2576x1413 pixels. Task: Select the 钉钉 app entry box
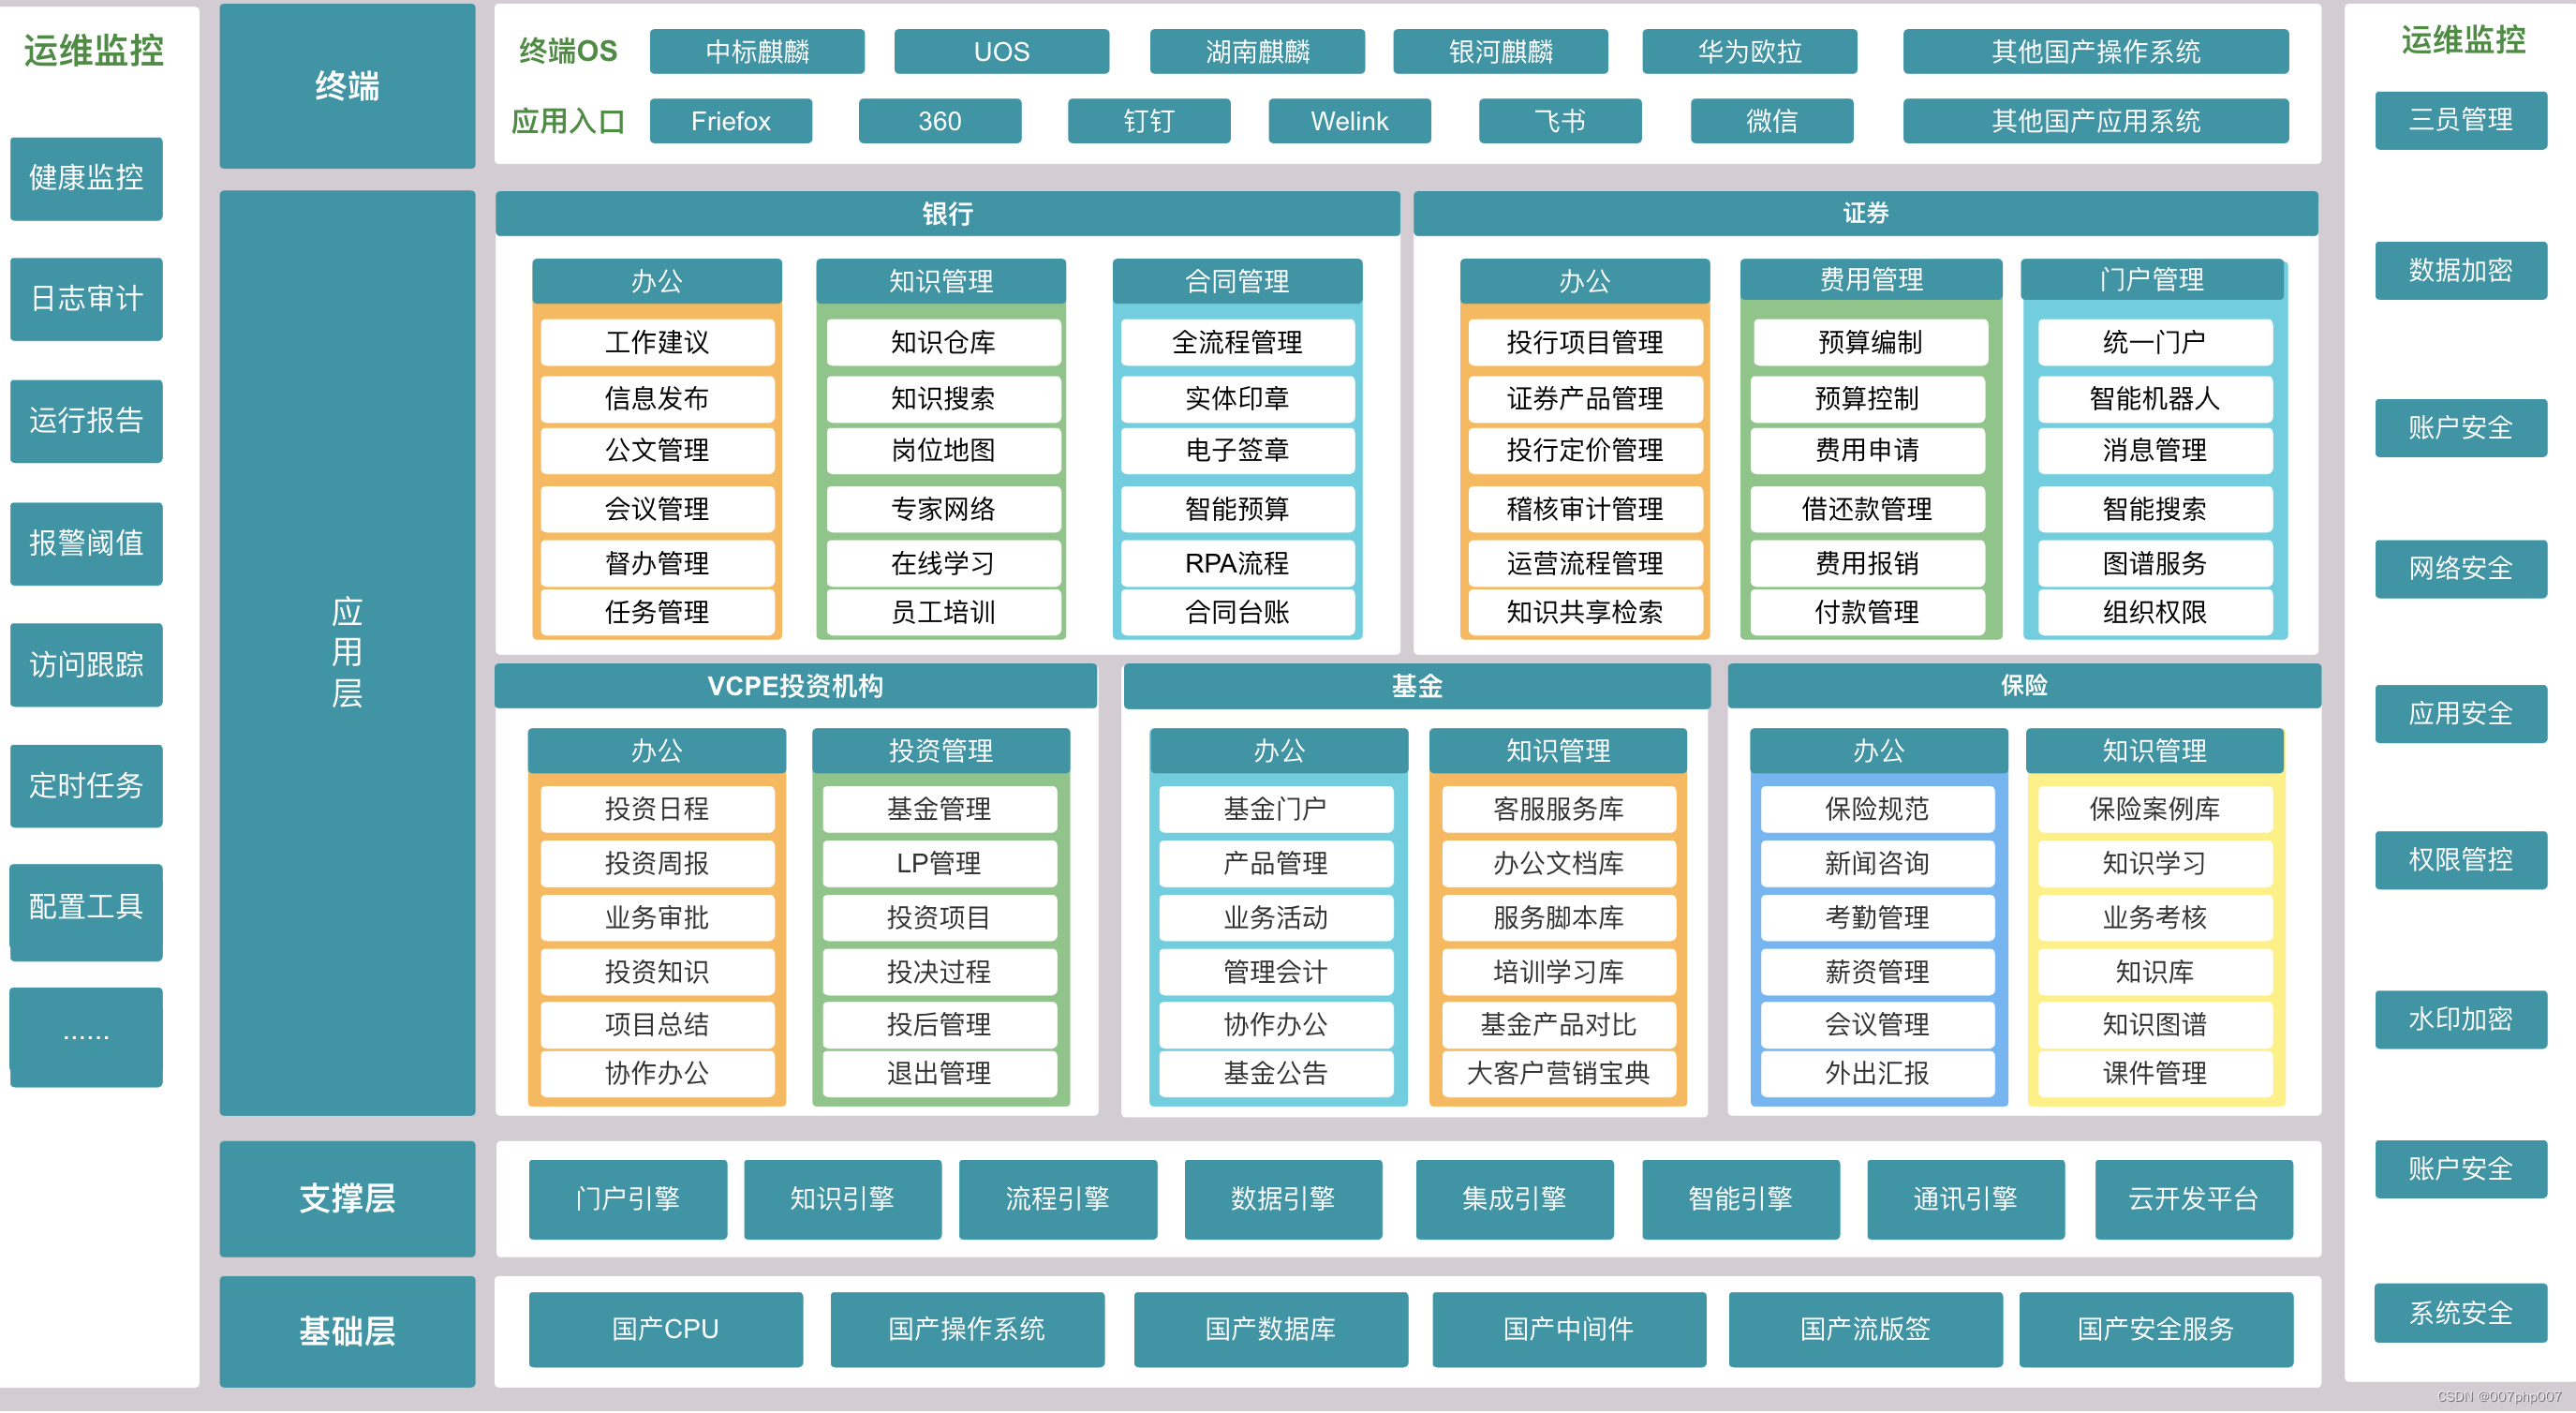[1148, 121]
